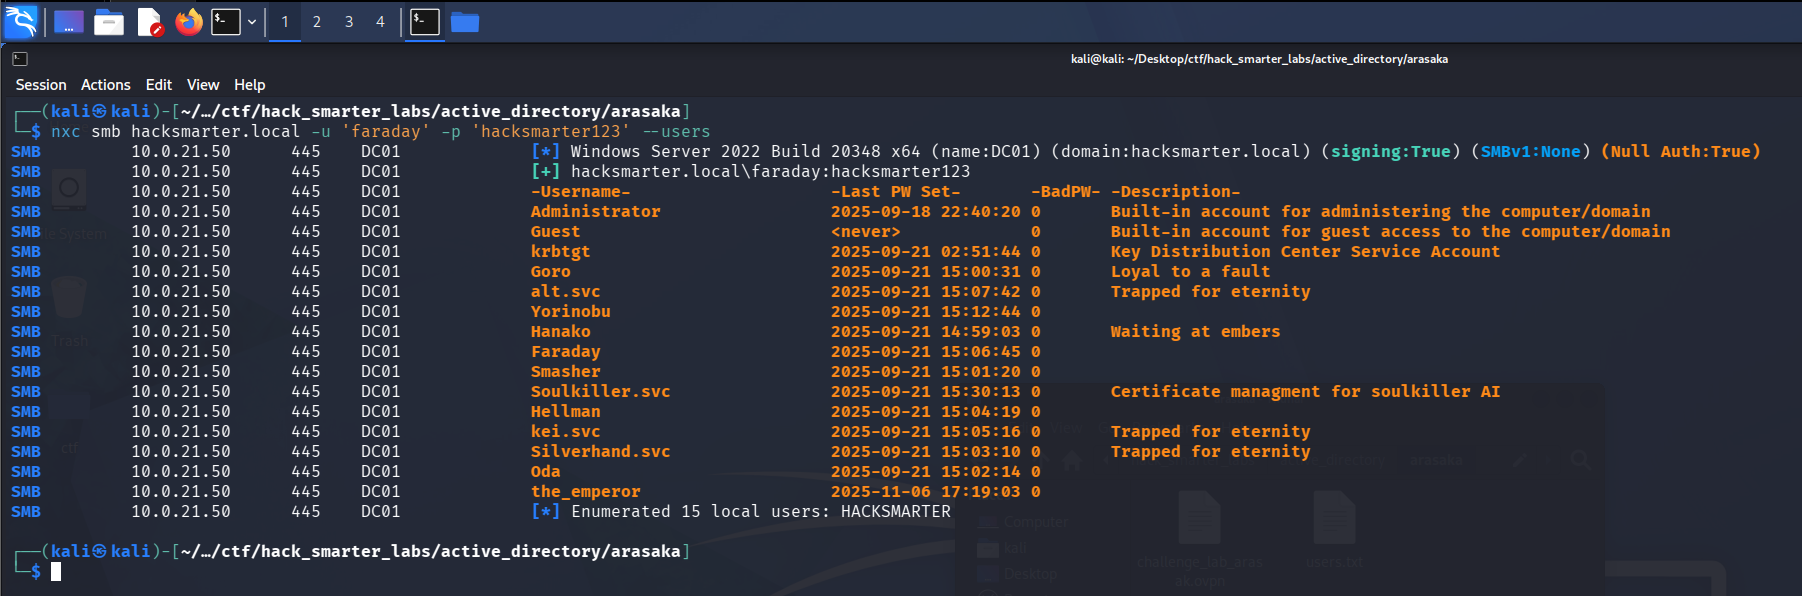
Task: Select the Goro username
Action: (x=550, y=271)
